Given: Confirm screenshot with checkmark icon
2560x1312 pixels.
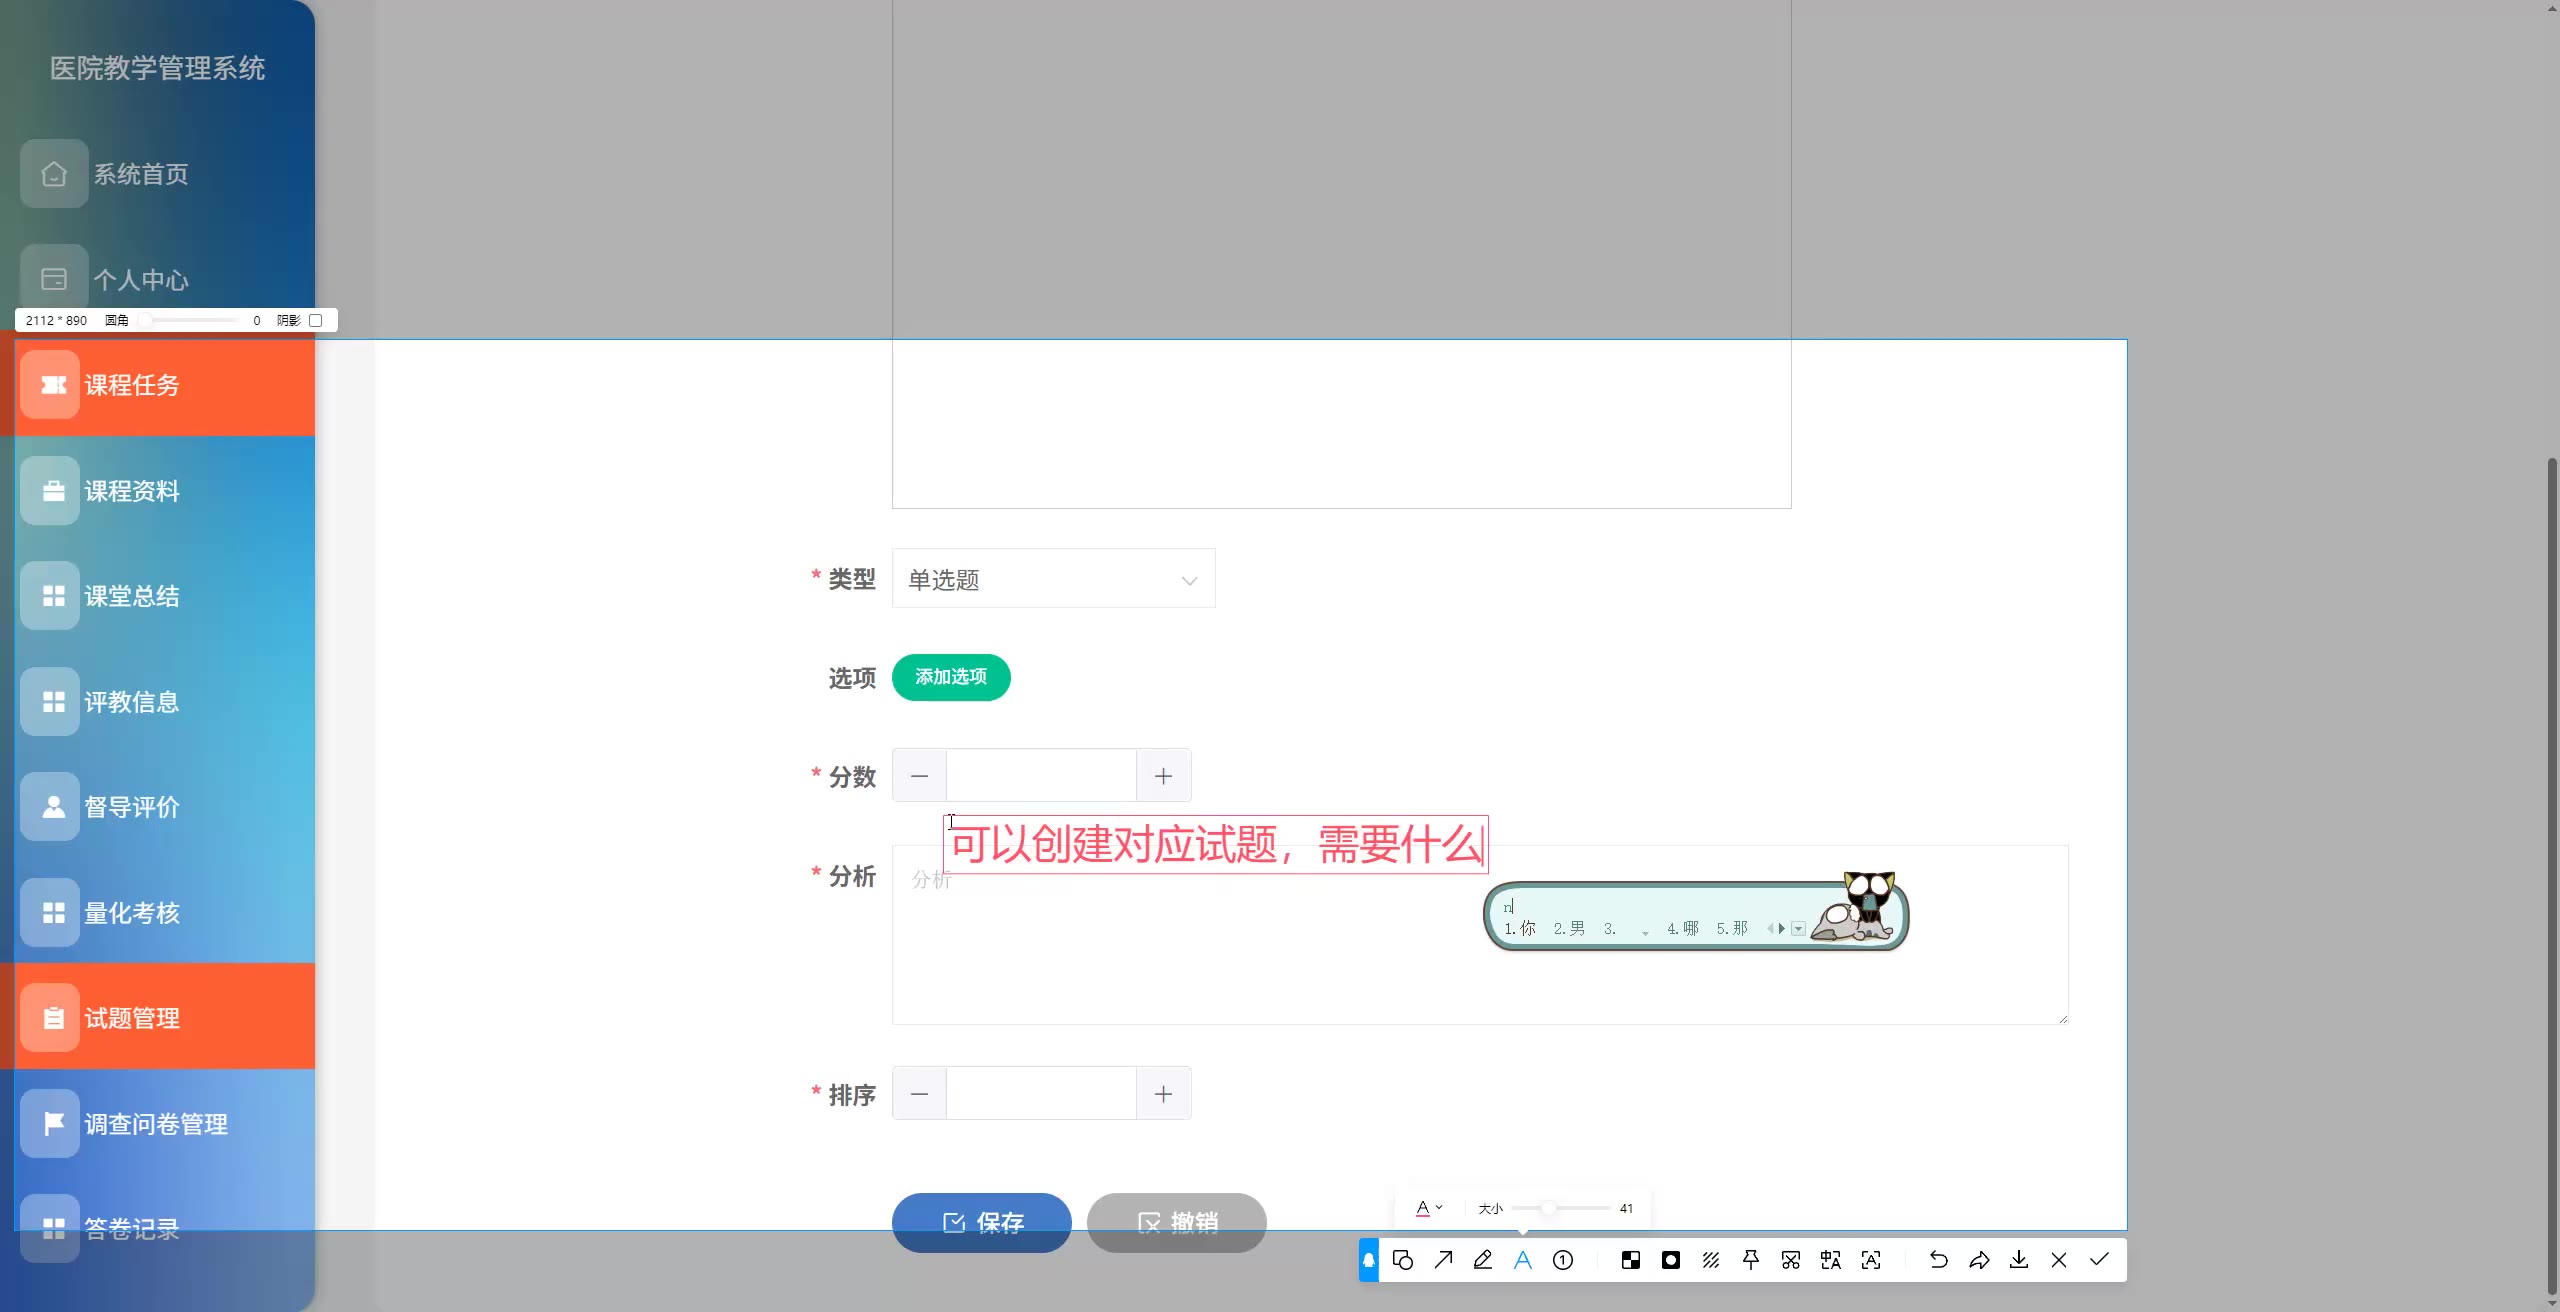Looking at the screenshot, I should click(2099, 1260).
